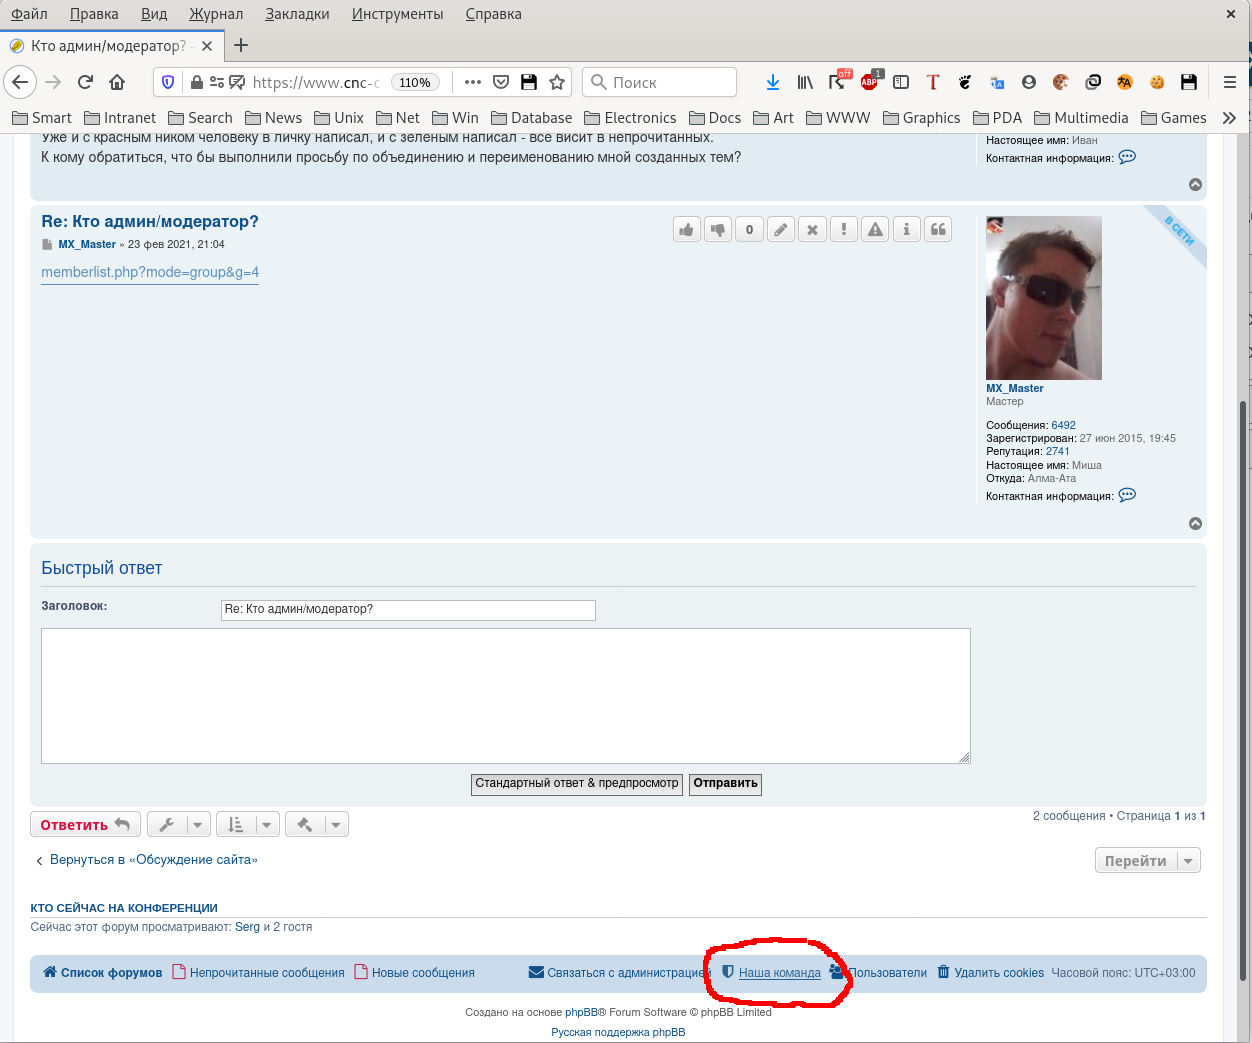Open the downloads panel

(x=772, y=82)
